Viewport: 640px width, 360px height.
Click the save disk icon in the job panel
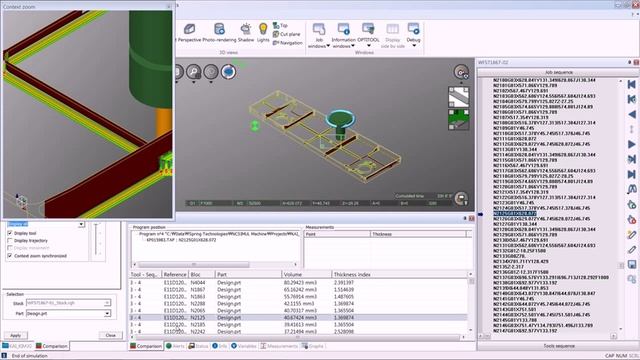[631, 264]
